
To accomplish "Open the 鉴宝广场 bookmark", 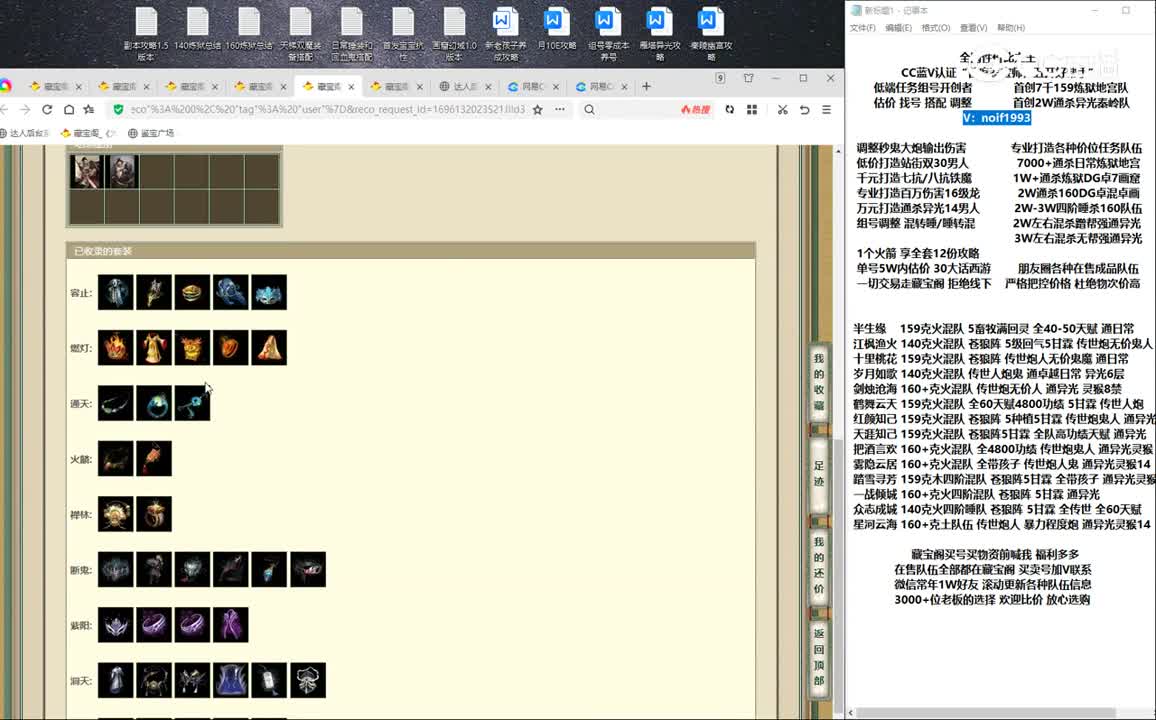I will [151, 133].
